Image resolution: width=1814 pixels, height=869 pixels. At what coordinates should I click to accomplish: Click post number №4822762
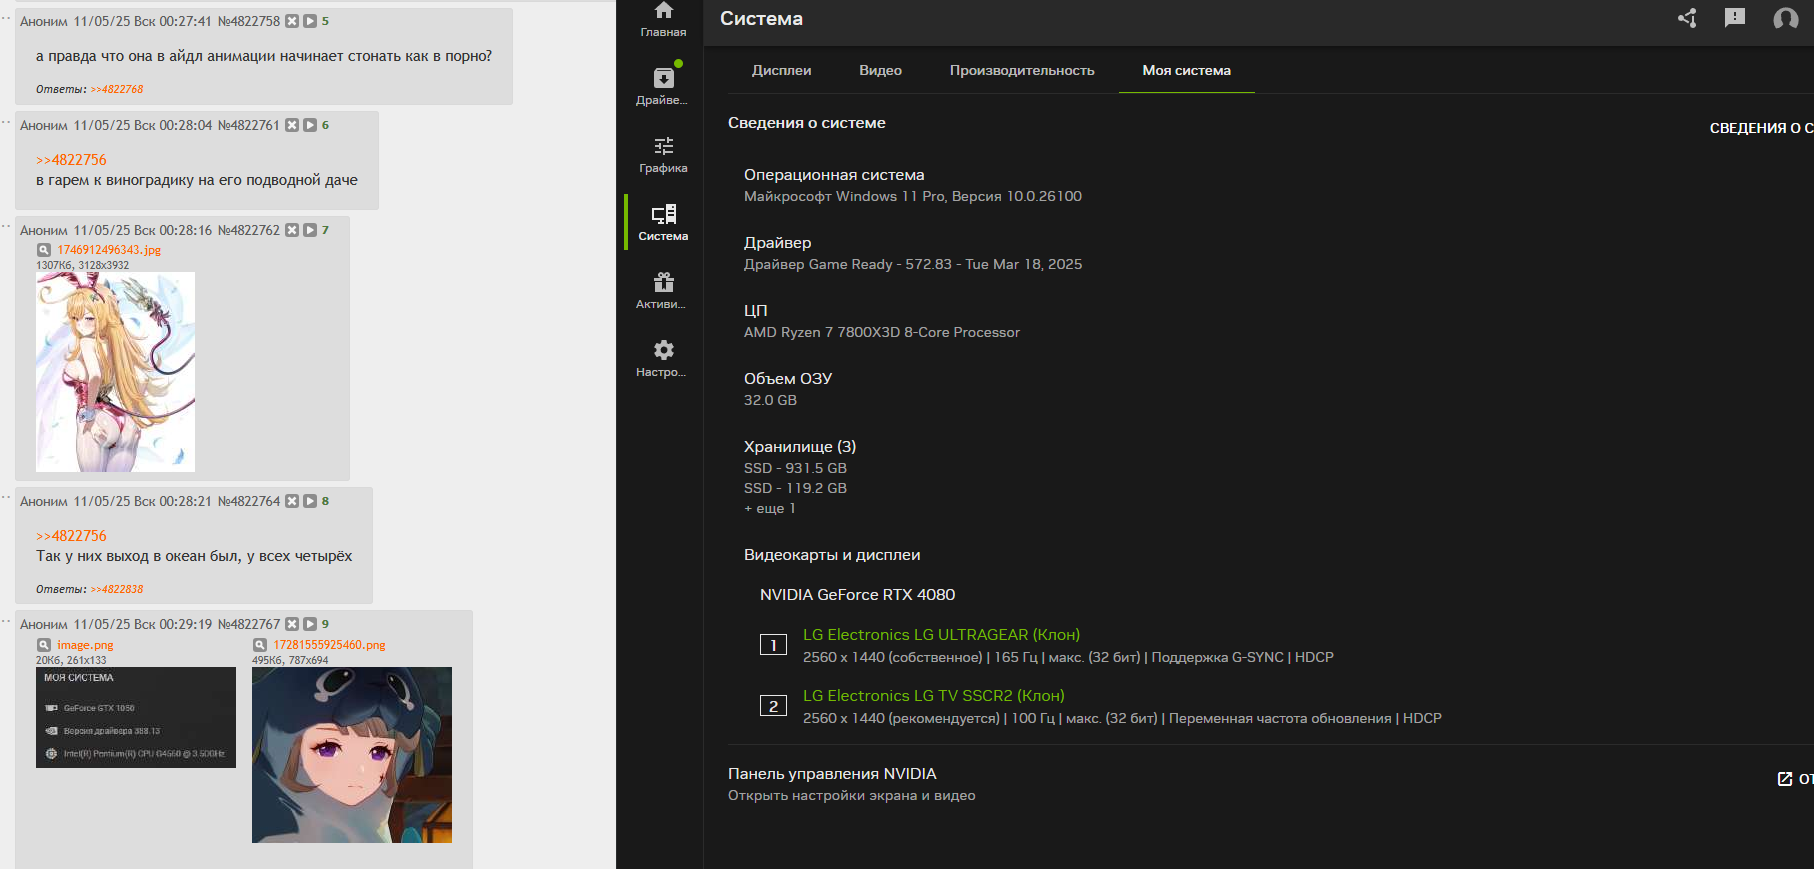tap(249, 230)
